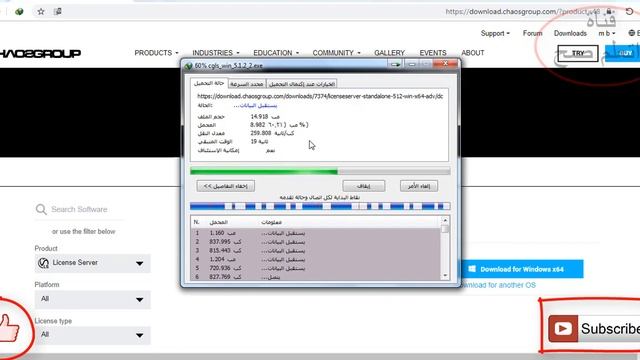Screen dimensions: 640x360
Task: Expand the INDUSTRIES menu
Action: 216,53
